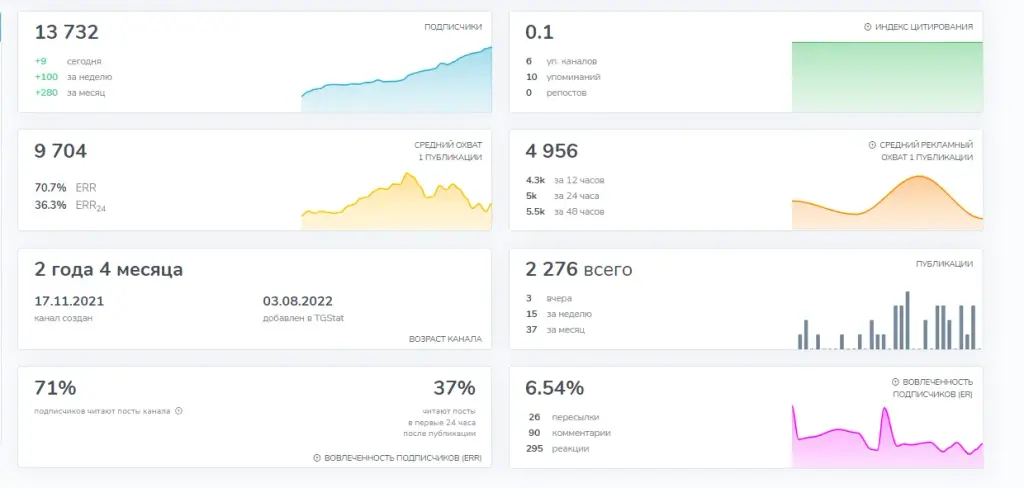Click info icon beside СРЕДНИЙ РЕКЛАМНЫЙ ОХВАТ
The width and height of the screenshot is (1024, 488).
872,145
